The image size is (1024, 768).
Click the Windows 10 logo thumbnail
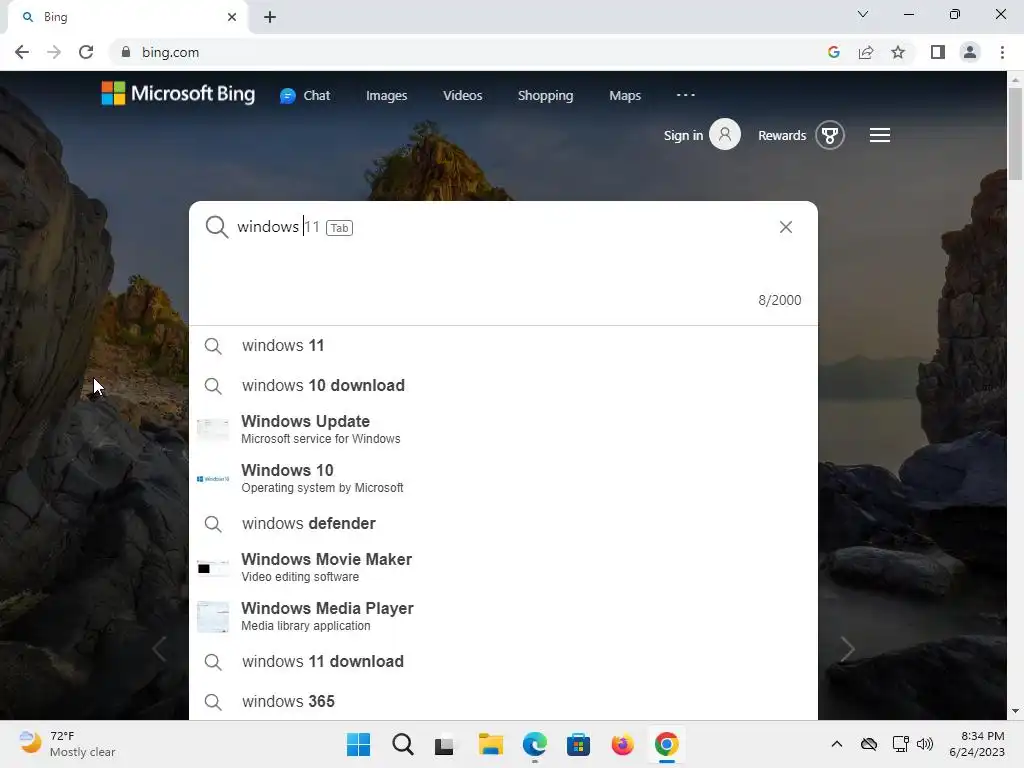tap(213, 479)
